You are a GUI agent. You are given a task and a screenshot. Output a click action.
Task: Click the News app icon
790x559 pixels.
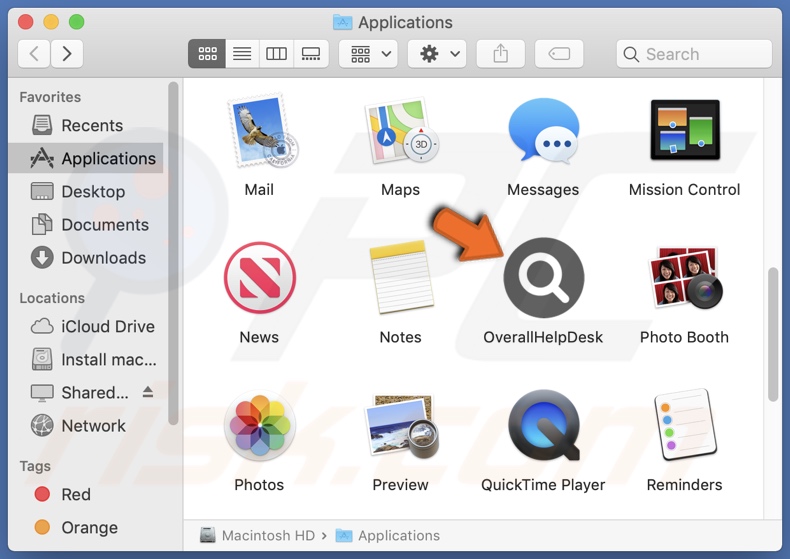point(260,278)
